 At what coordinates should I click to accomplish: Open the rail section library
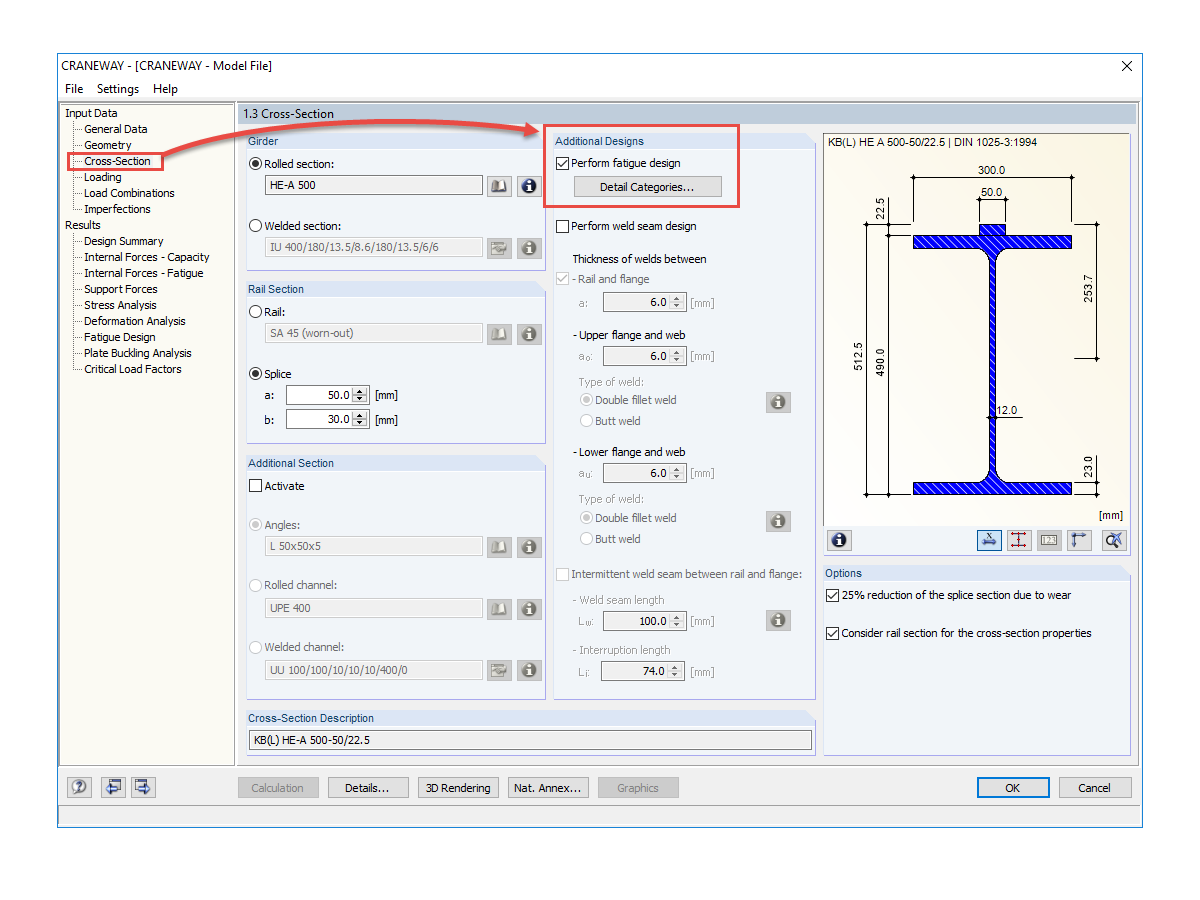pyautogui.click(x=498, y=333)
